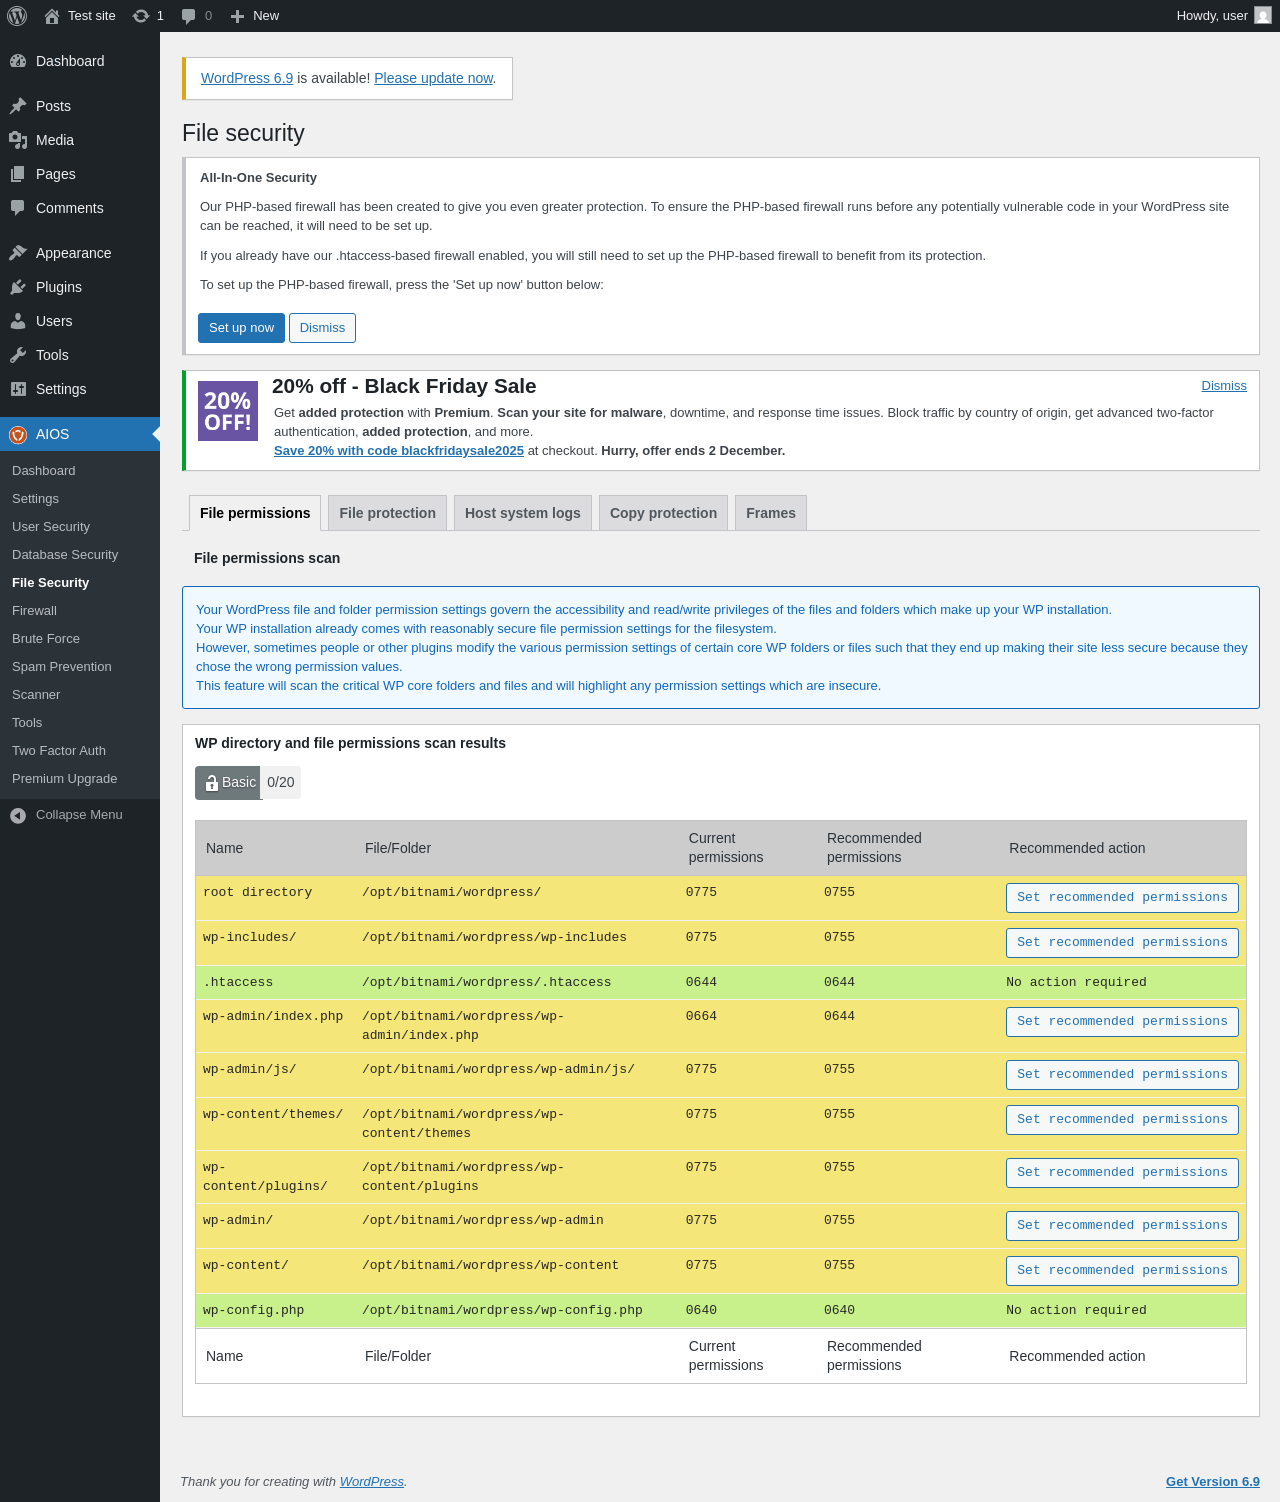Click the Comments icon in sidebar
Screen dimensions: 1280x1502
point(18,208)
